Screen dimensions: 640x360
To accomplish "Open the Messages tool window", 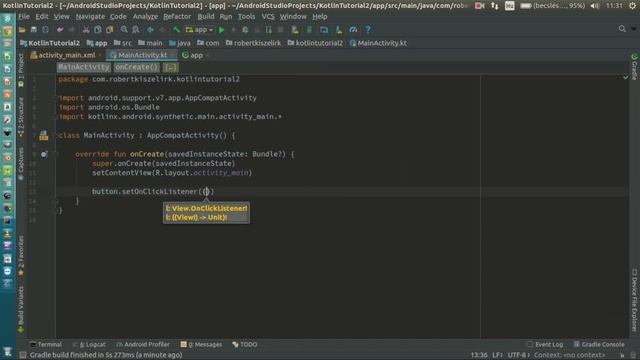I will [201, 344].
